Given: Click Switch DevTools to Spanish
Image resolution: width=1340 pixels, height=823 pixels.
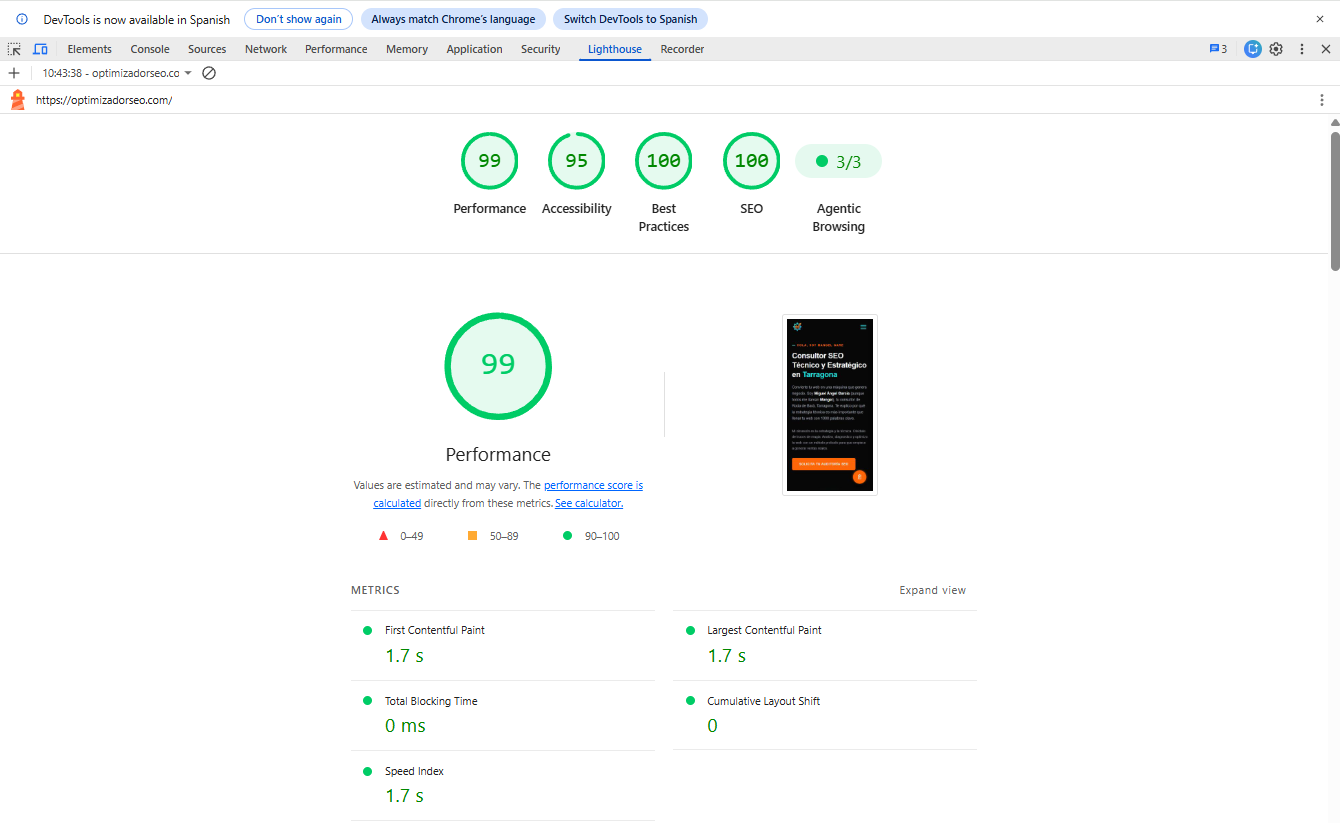Looking at the screenshot, I should coord(630,19).
